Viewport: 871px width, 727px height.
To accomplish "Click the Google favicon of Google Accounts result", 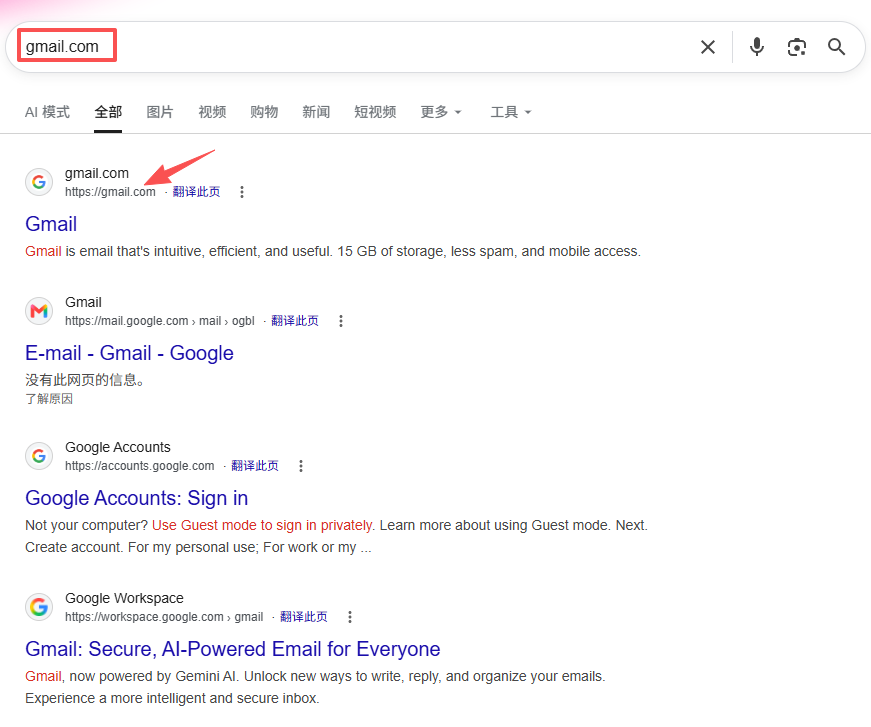I will tap(39, 456).
